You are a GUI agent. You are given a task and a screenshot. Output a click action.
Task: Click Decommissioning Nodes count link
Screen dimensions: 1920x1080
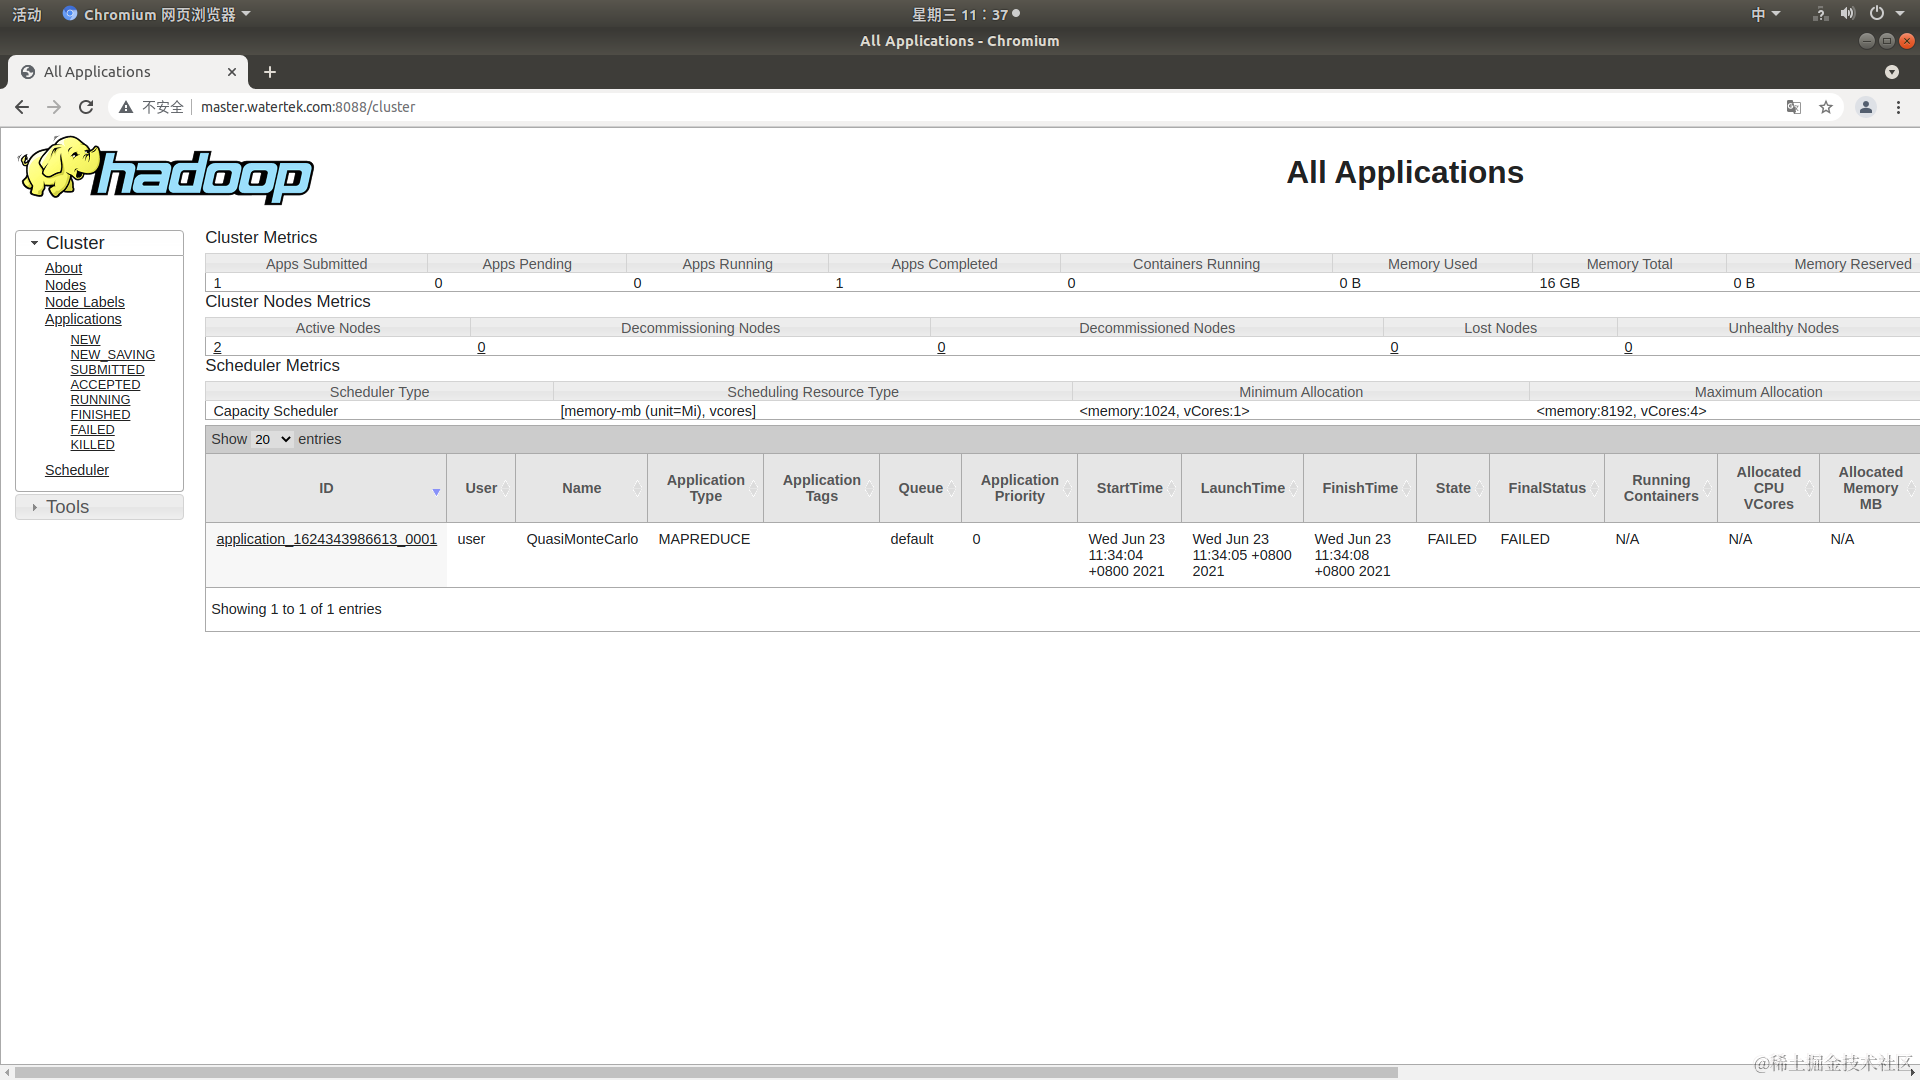[x=481, y=347]
